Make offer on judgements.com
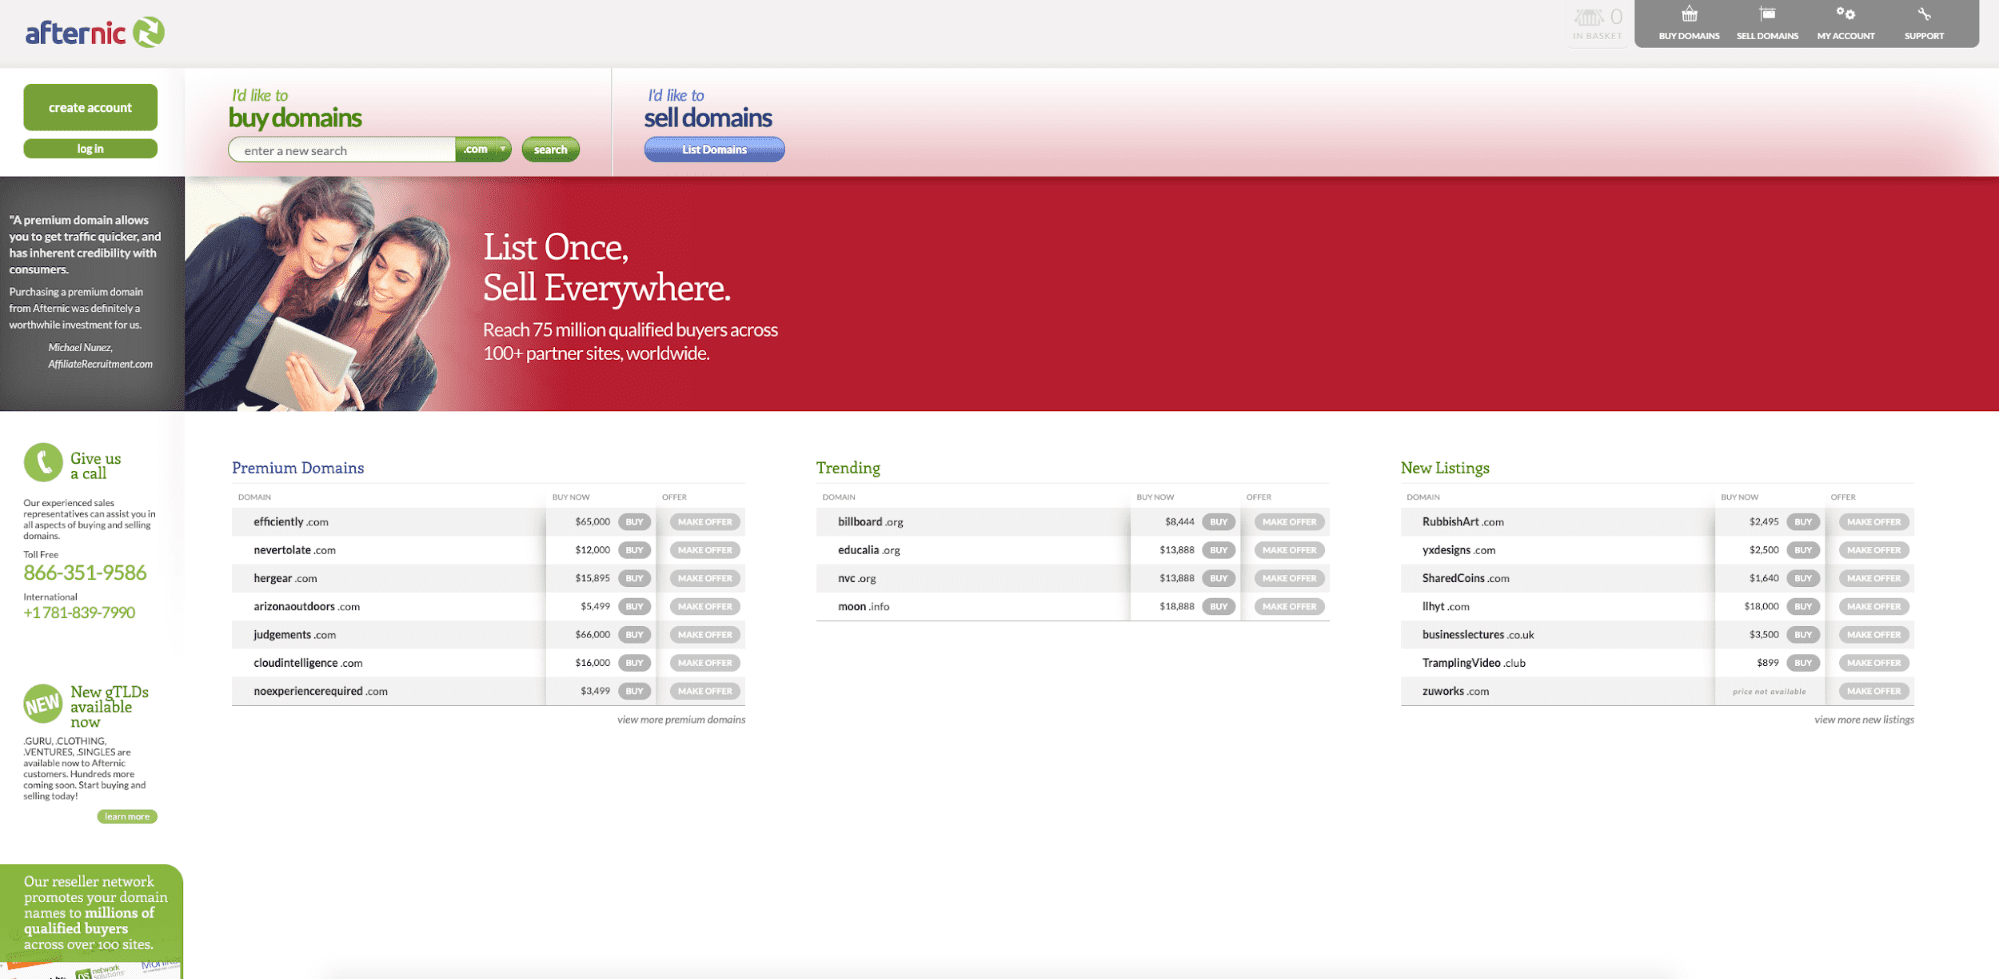This screenshot has width=1999, height=979. tap(705, 635)
